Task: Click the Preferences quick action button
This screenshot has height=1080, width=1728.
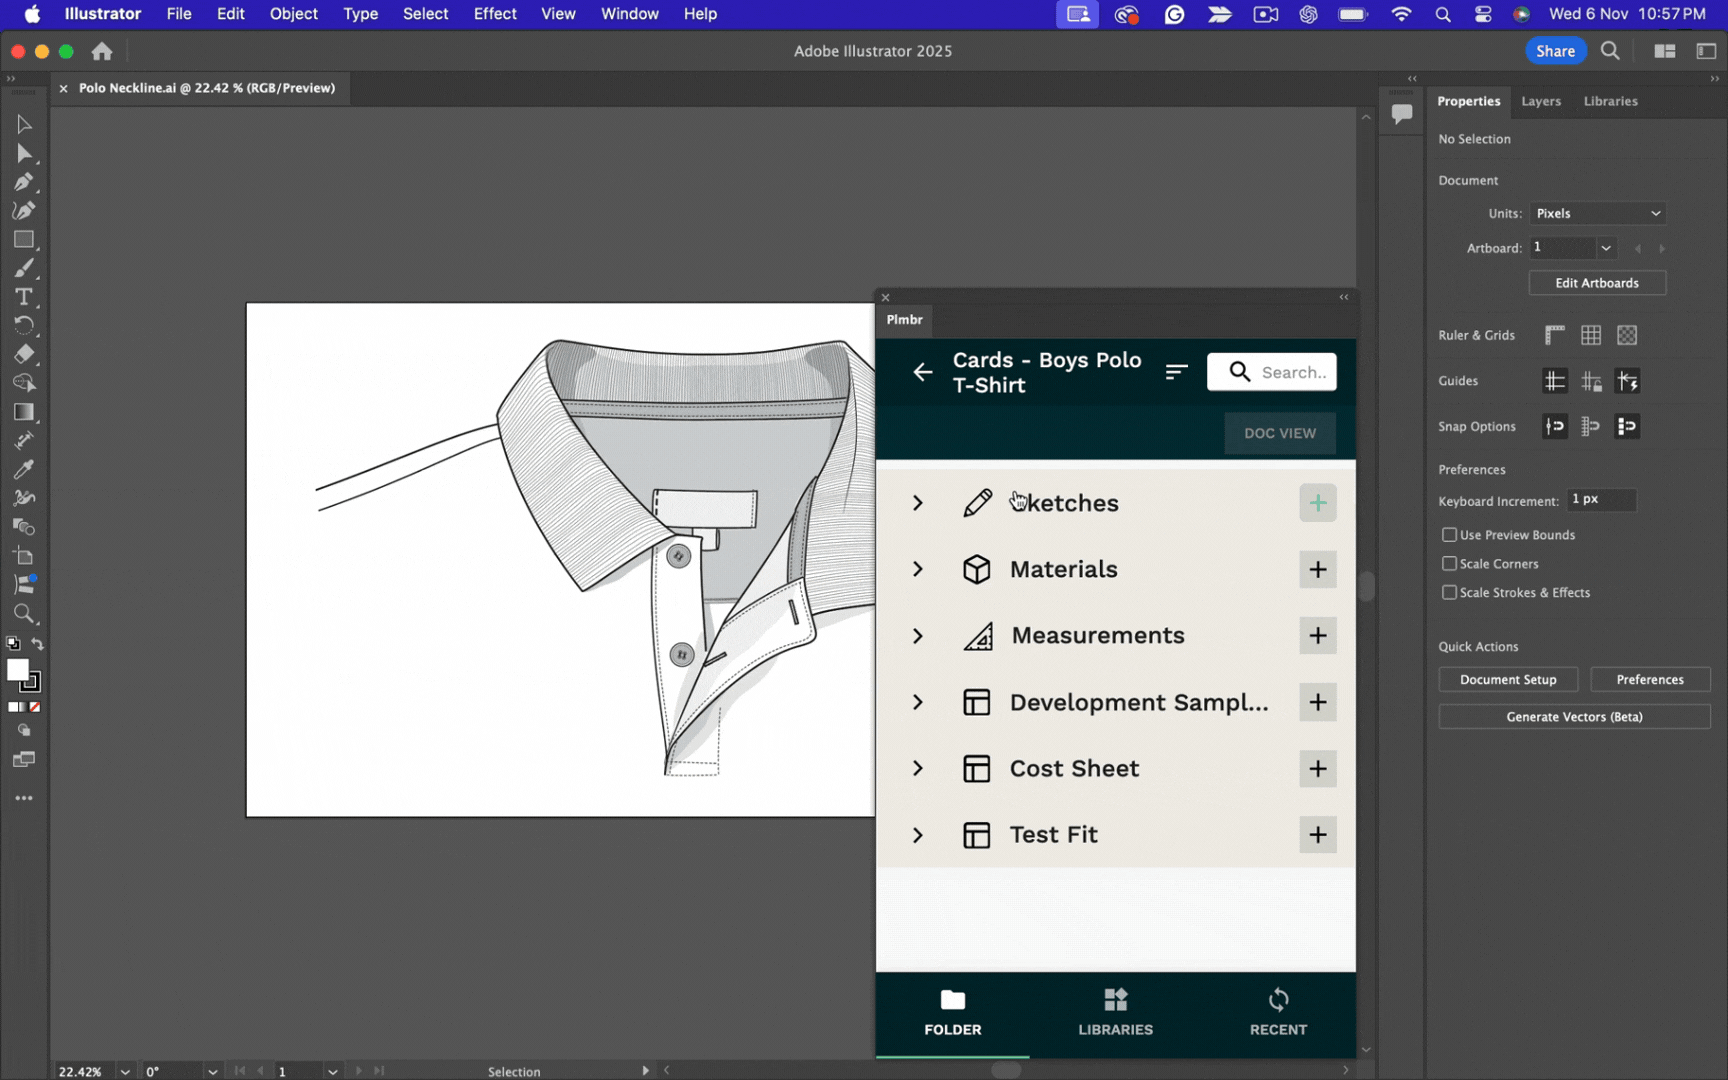Action: (1650, 680)
